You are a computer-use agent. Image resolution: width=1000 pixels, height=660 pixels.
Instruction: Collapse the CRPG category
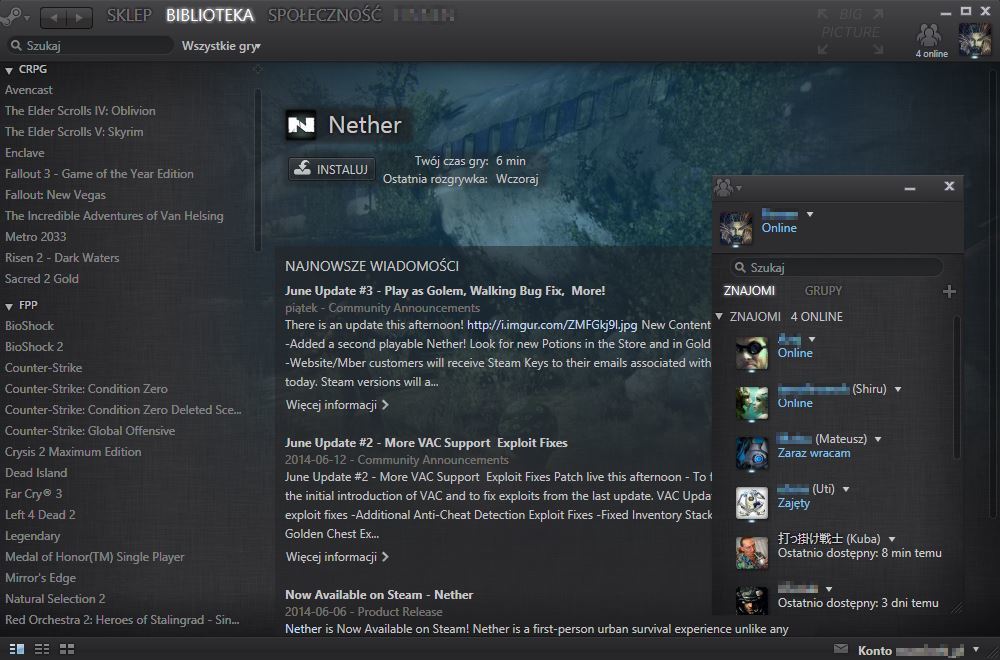(9, 70)
